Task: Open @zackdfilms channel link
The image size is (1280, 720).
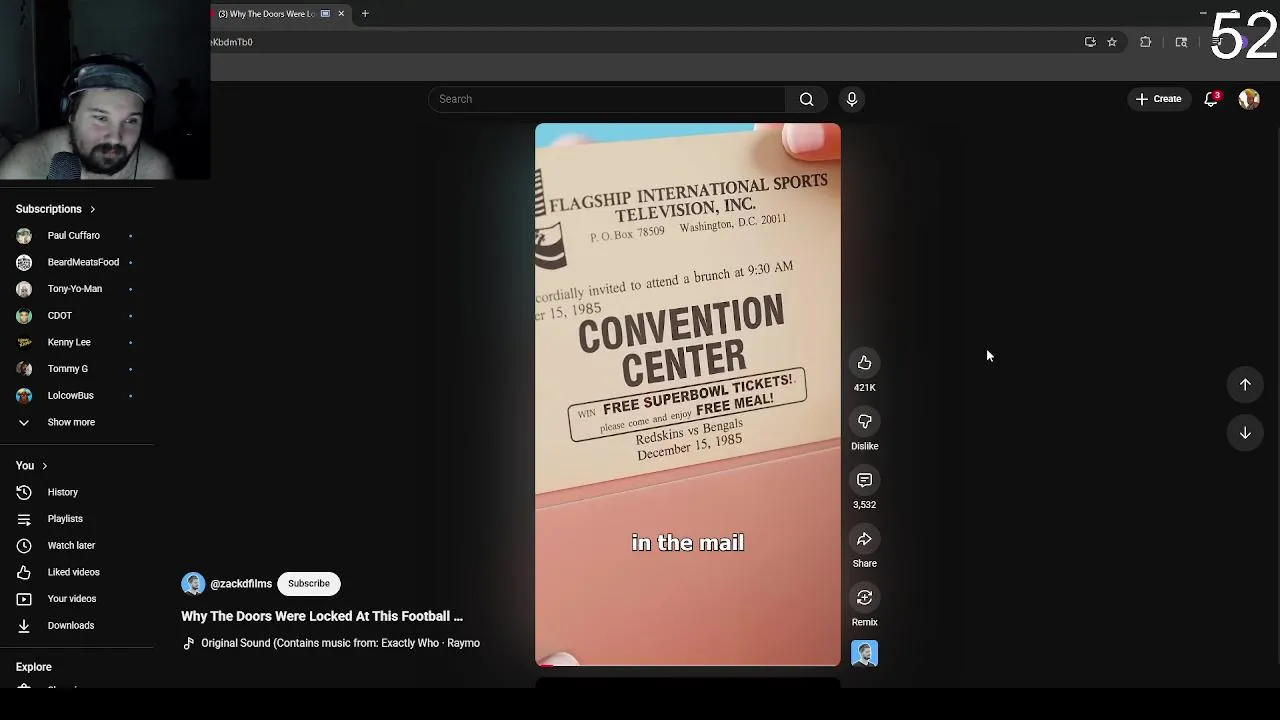Action: point(241,584)
